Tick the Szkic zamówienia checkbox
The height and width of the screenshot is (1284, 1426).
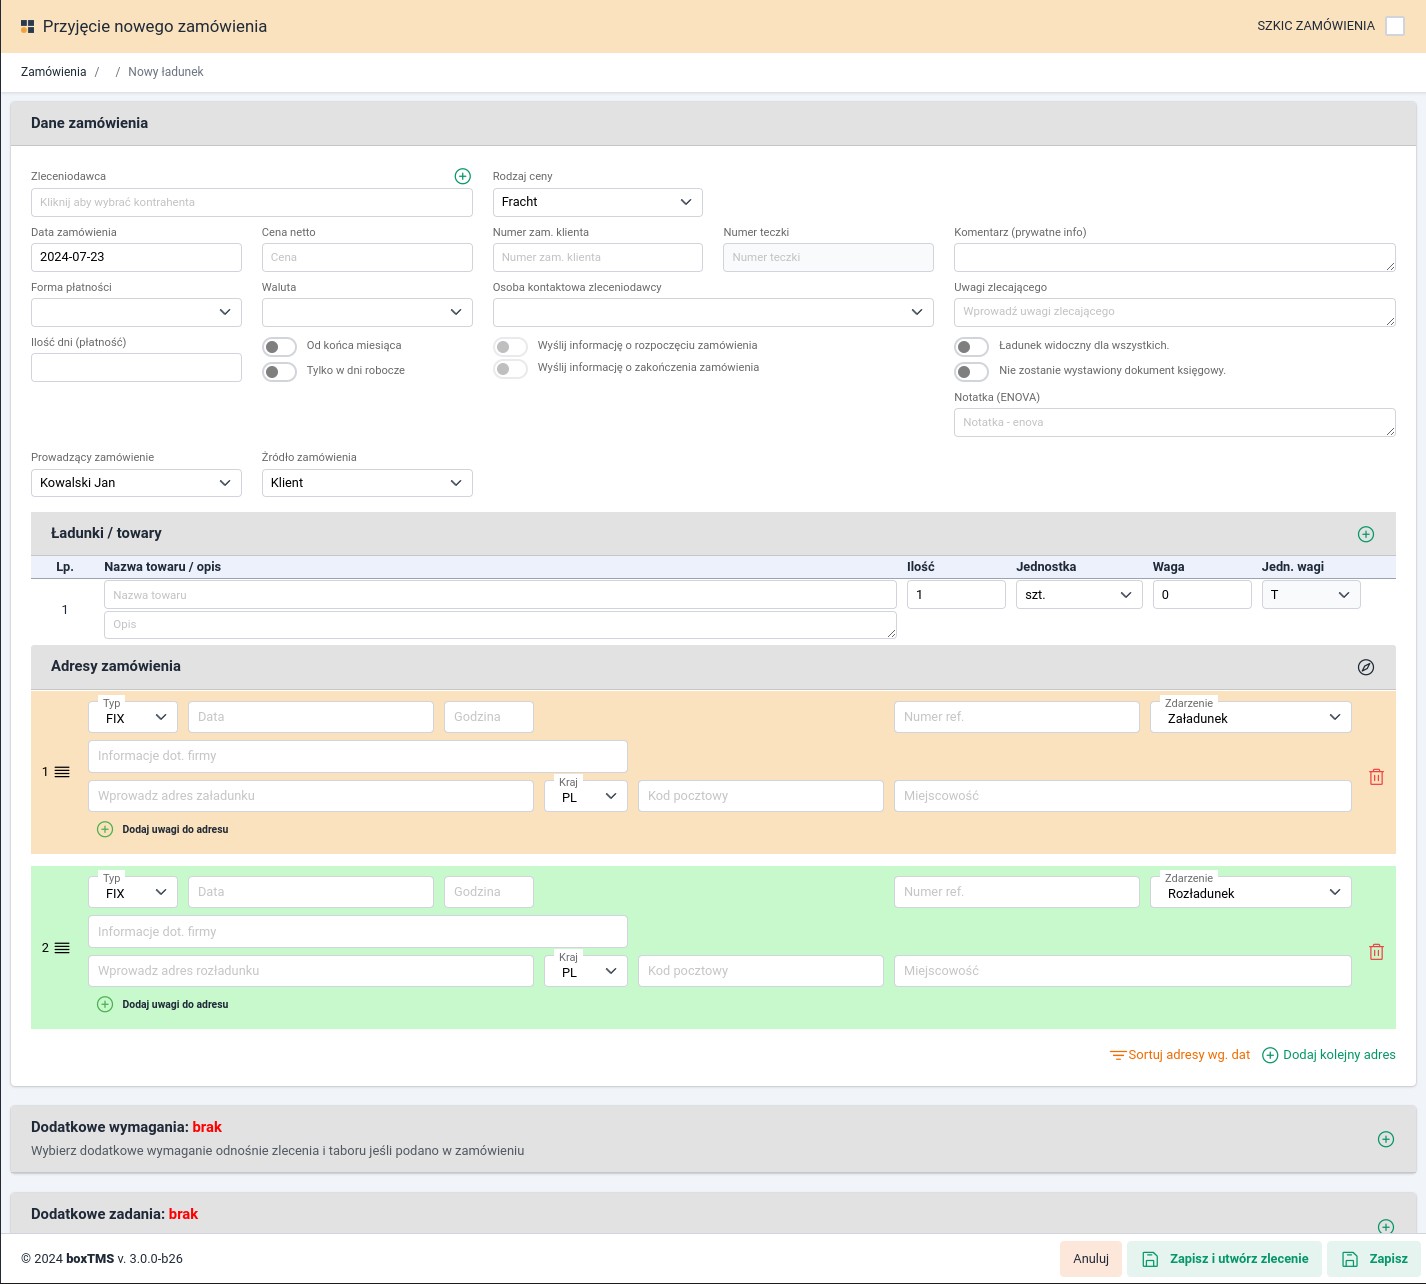click(1395, 26)
